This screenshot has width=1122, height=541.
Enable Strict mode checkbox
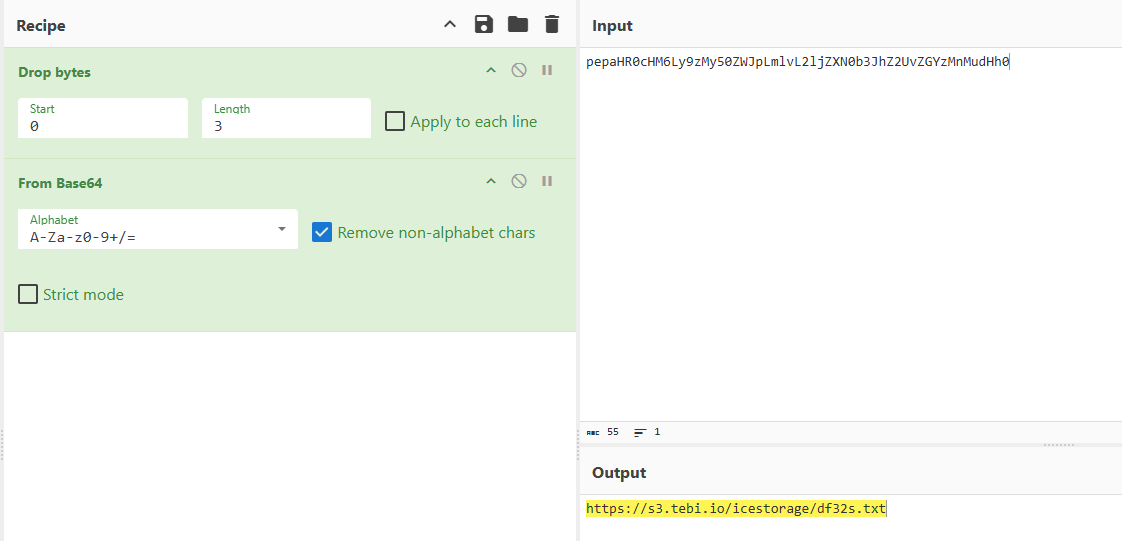(28, 294)
